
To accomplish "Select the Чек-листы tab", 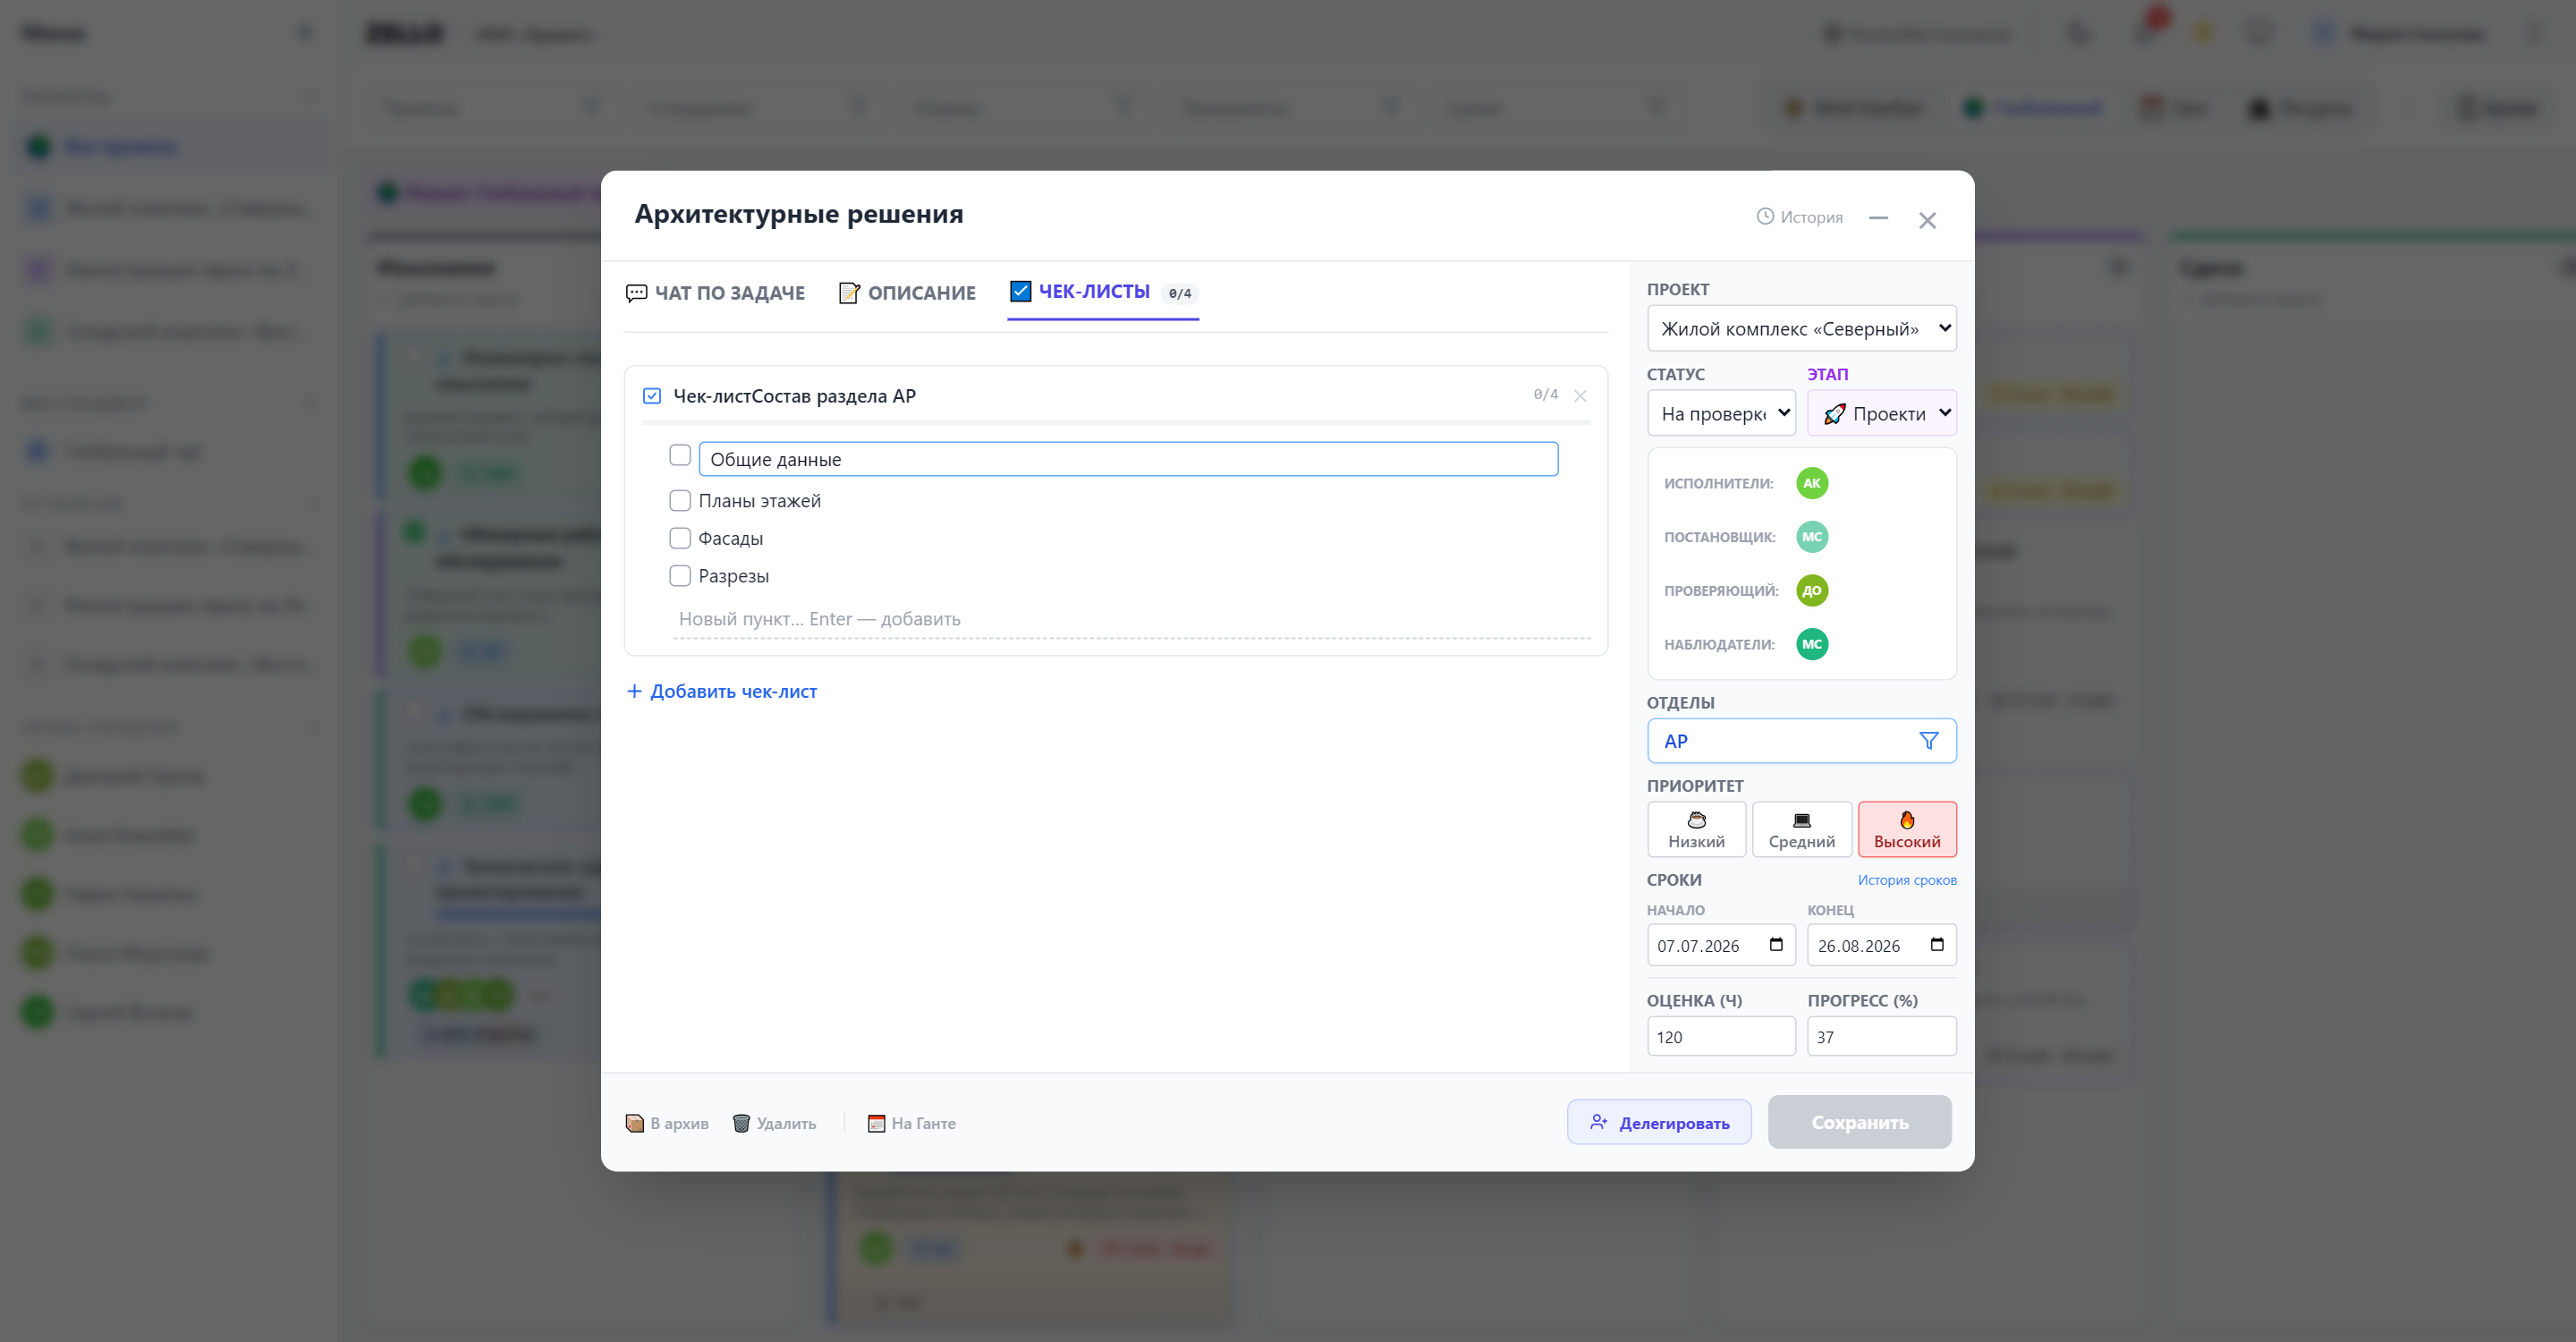I will pyautogui.click(x=1103, y=292).
